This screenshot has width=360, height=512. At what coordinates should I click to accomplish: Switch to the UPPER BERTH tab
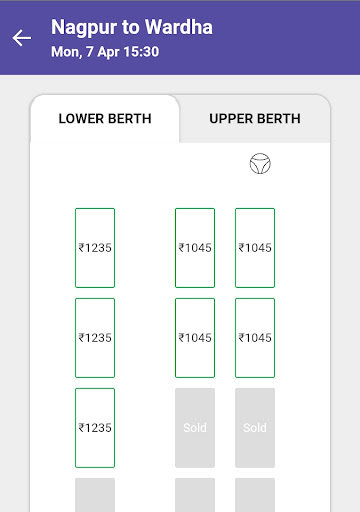click(x=255, y=119)
